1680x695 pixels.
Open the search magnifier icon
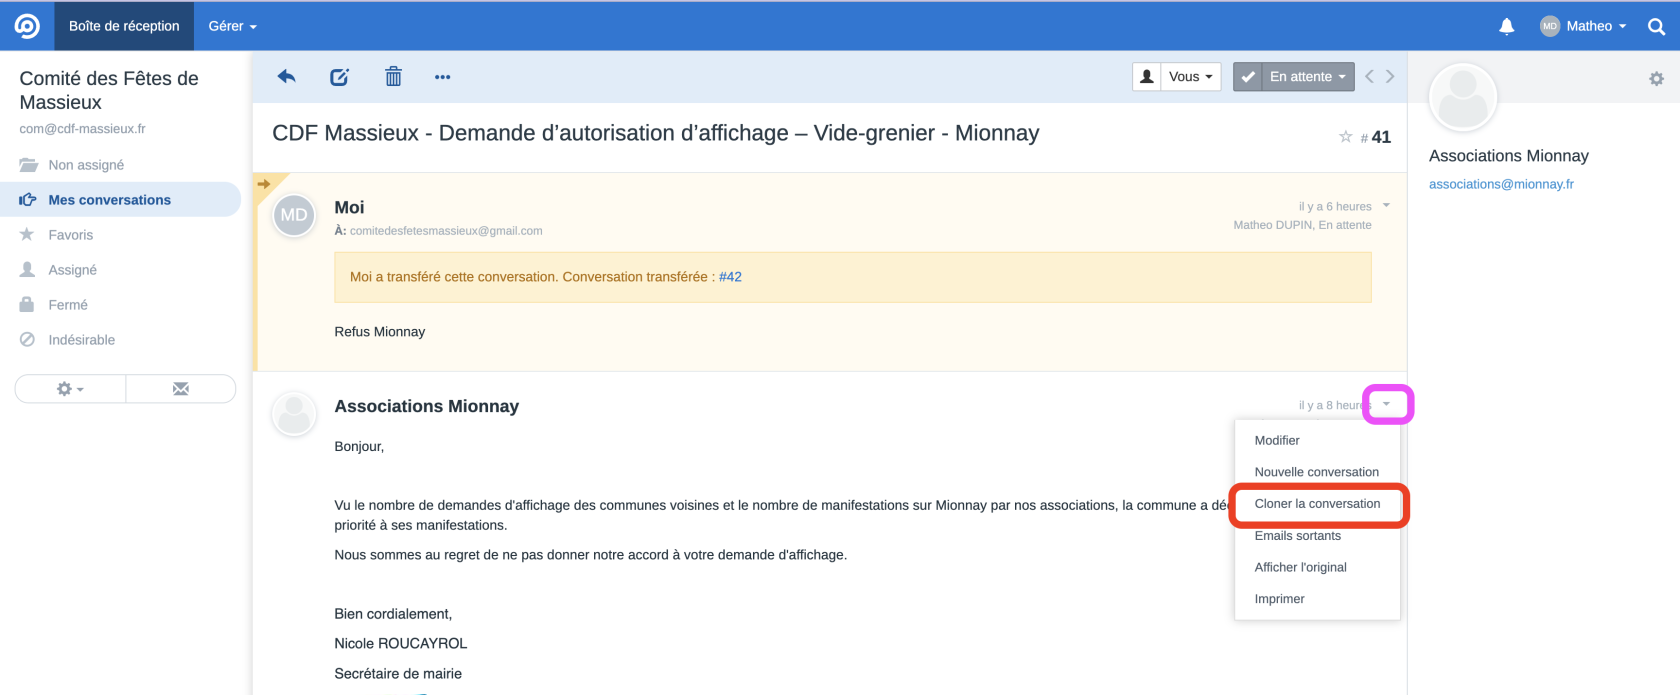pyautogui.click(x=1656, y=27)
